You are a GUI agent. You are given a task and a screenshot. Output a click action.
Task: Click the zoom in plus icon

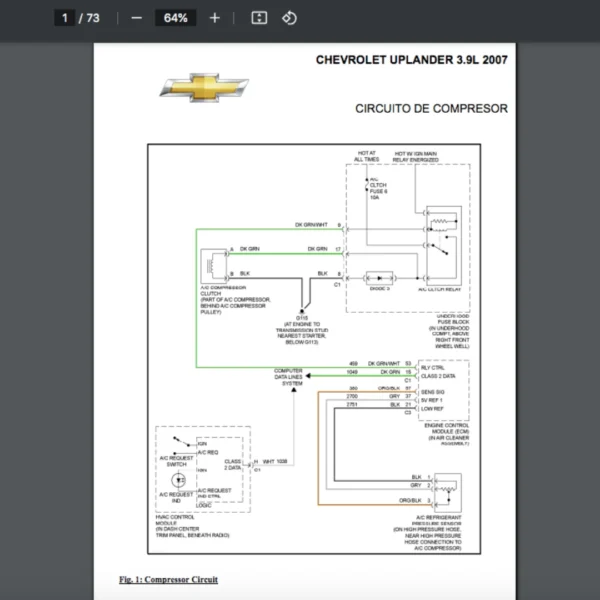214,18
